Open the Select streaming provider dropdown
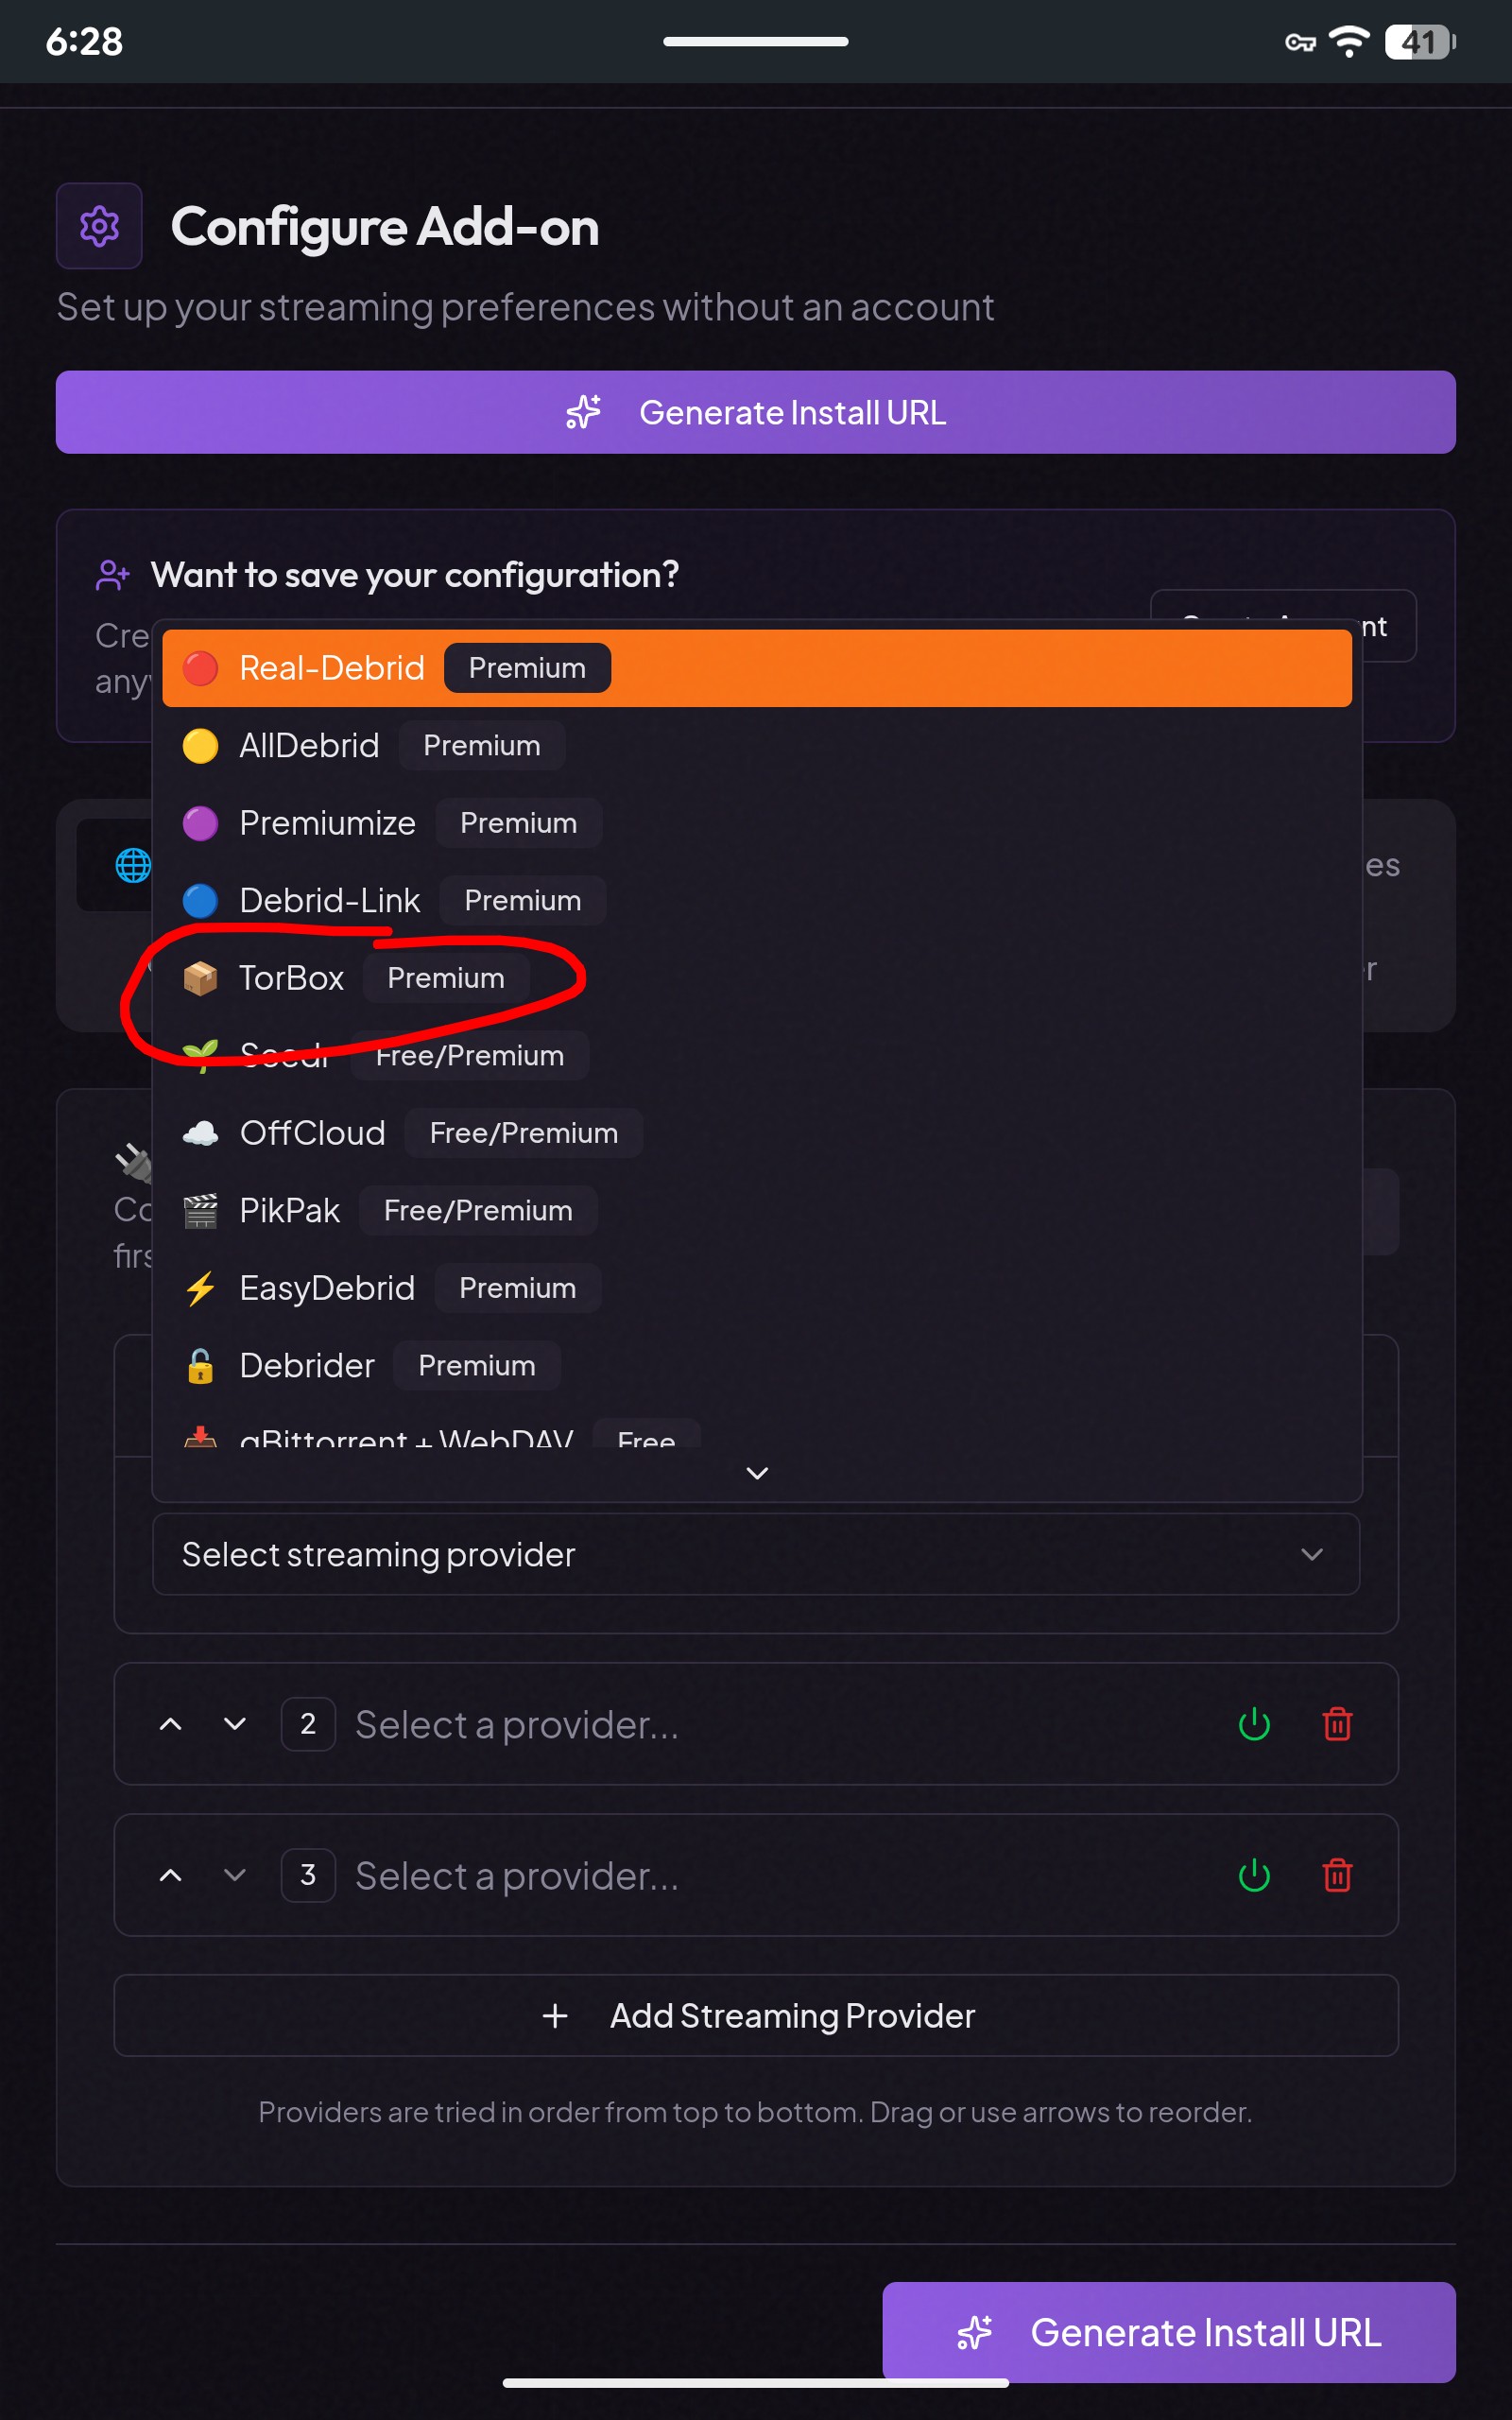 pyautogui.click(x=755, y=1554)
